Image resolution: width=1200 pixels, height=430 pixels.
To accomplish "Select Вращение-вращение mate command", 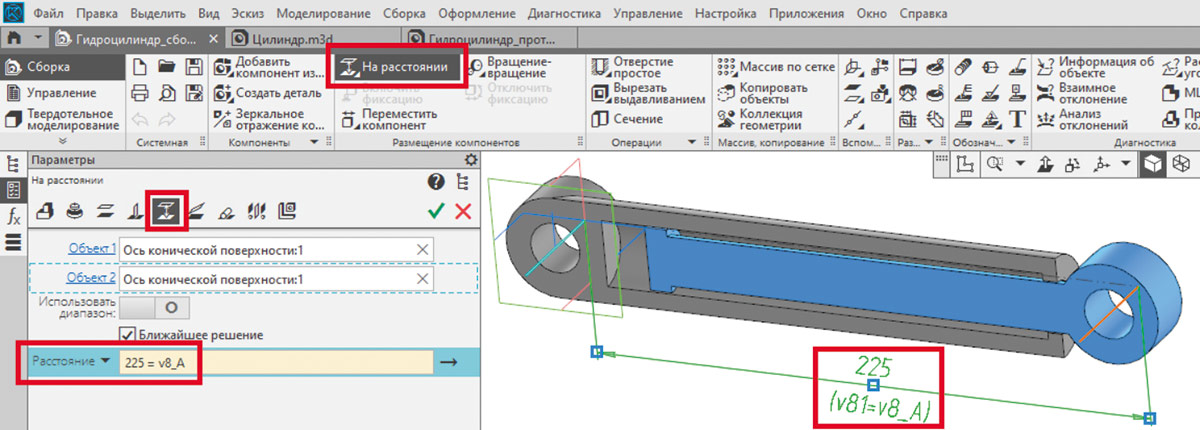I will click(510, 68).
